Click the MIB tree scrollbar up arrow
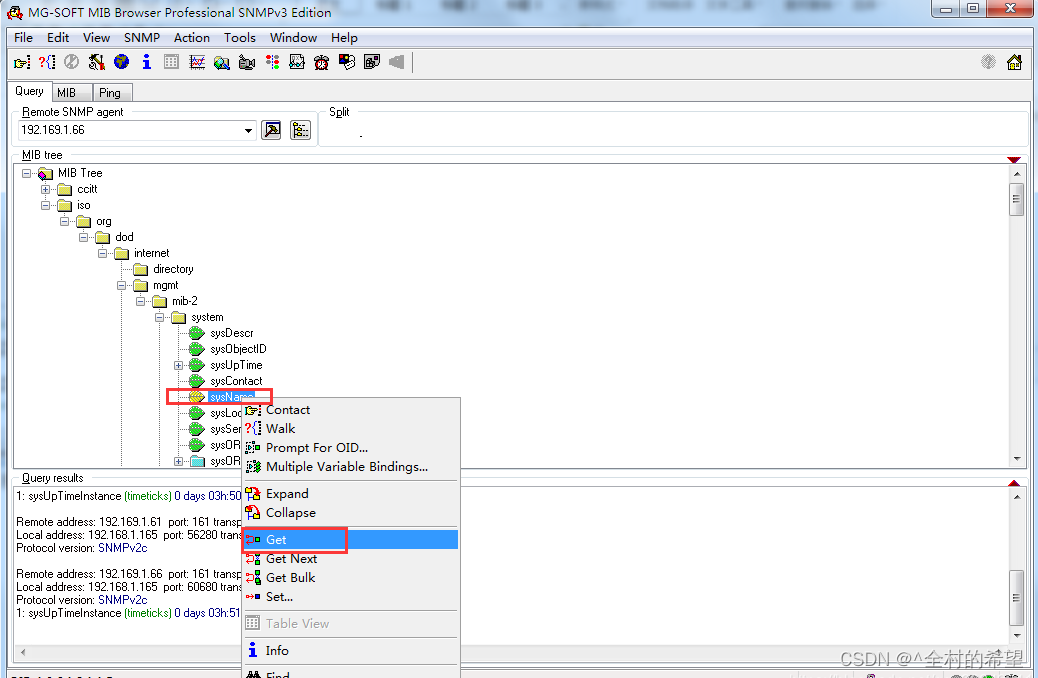This screenshot has height=678, width=1038. tap(1017, 173)
